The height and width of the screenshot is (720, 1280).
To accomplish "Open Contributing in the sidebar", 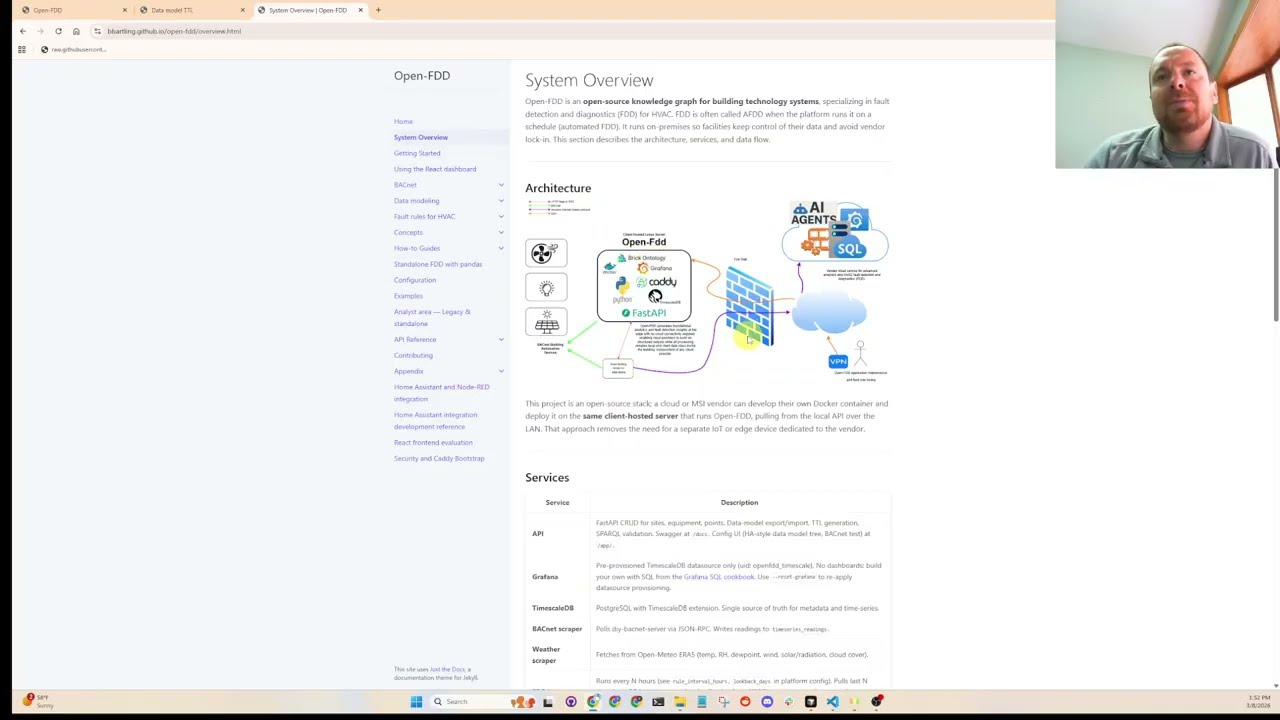I will tap(413, 355).
